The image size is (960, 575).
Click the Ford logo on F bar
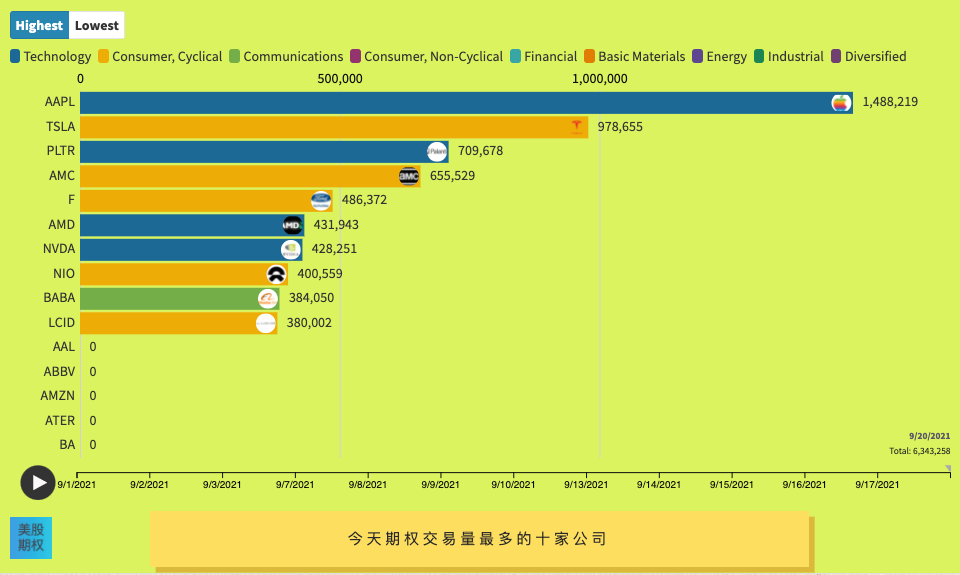[321, 201]
